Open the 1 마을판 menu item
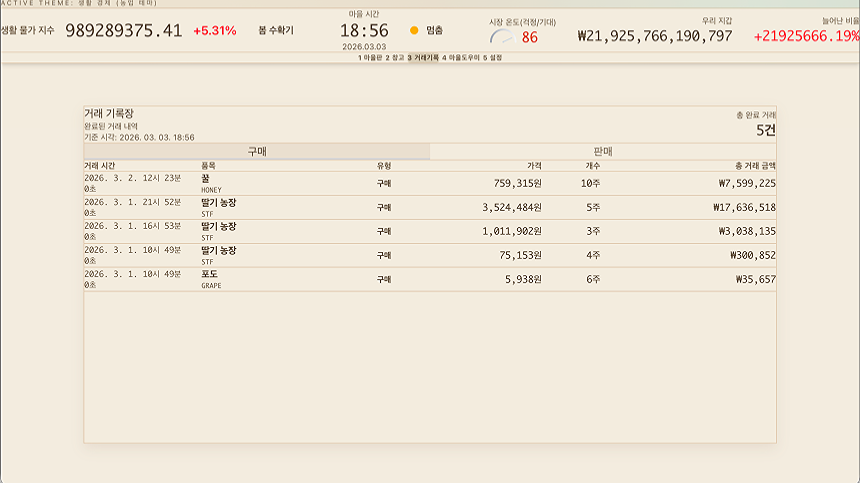 [369, 58]
